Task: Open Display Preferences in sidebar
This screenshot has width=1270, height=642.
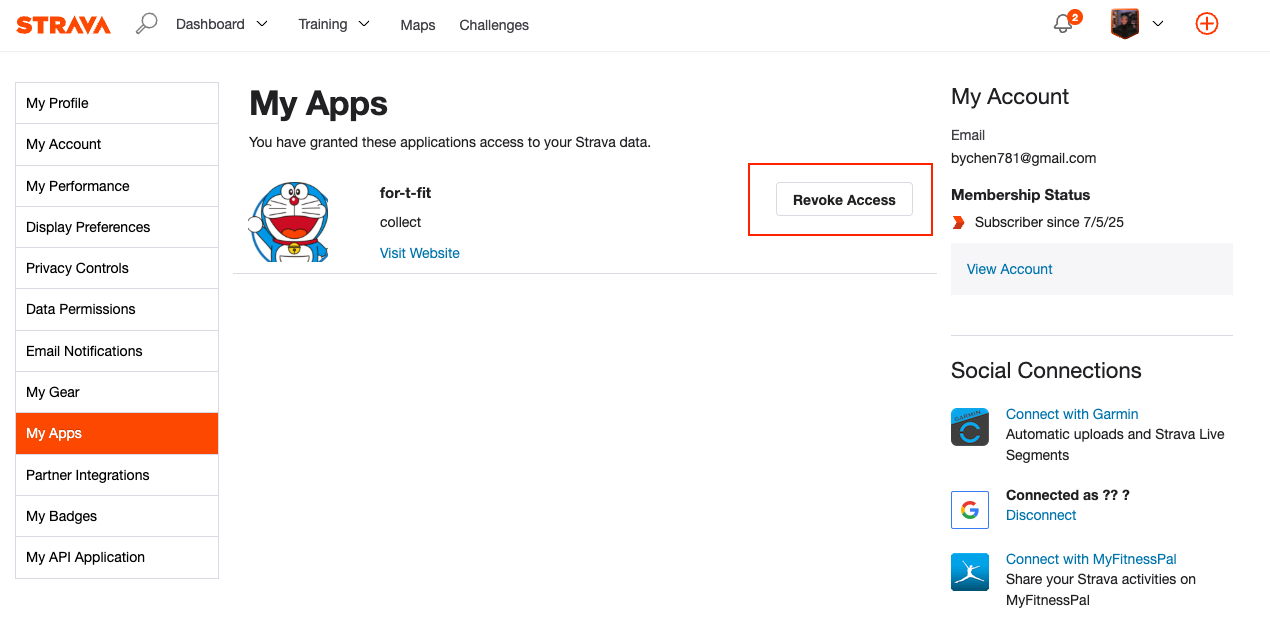Action: [x=117, y=227]
